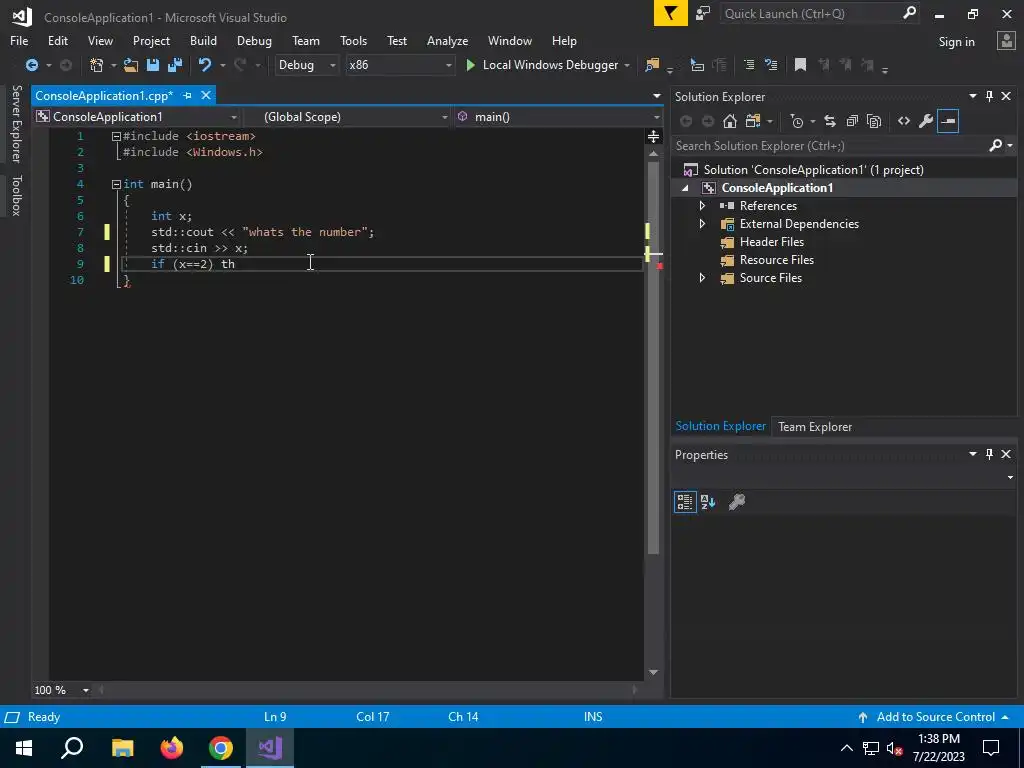
Task: Toggle a bookmark with the bookmark icon
Action: pyautogui.click(x=800, y=65)
